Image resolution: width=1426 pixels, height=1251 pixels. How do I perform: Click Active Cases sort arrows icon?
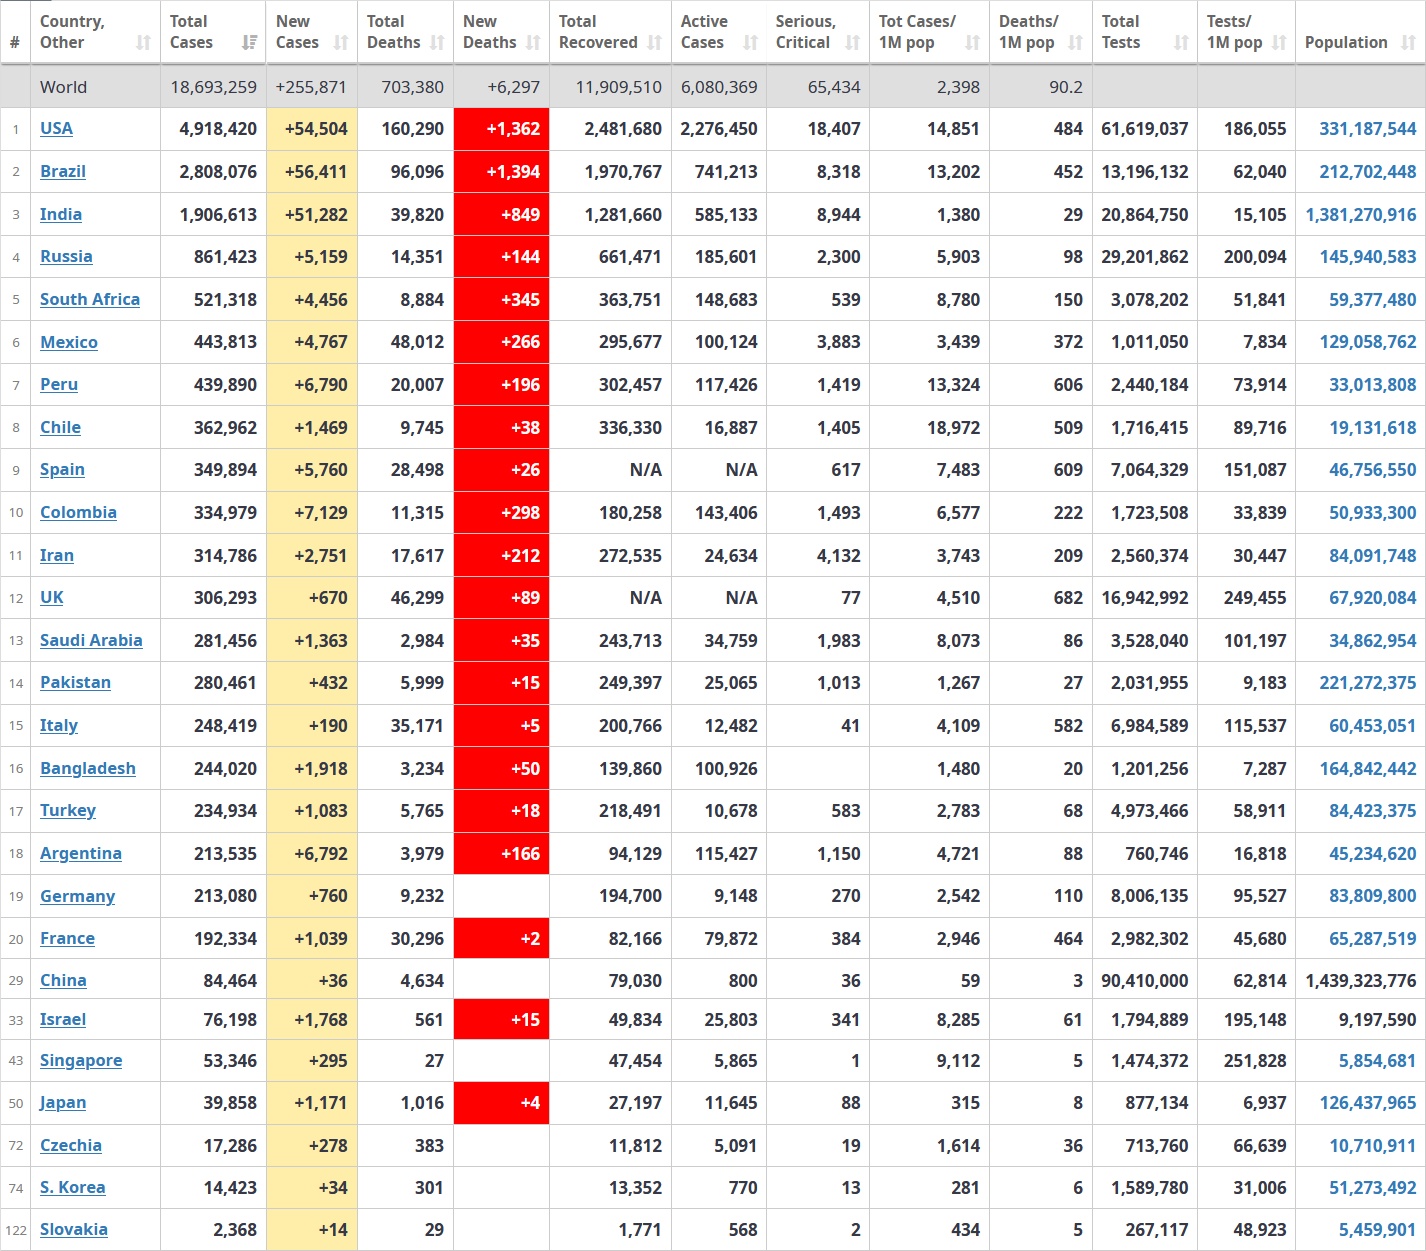tap(751, 43)
